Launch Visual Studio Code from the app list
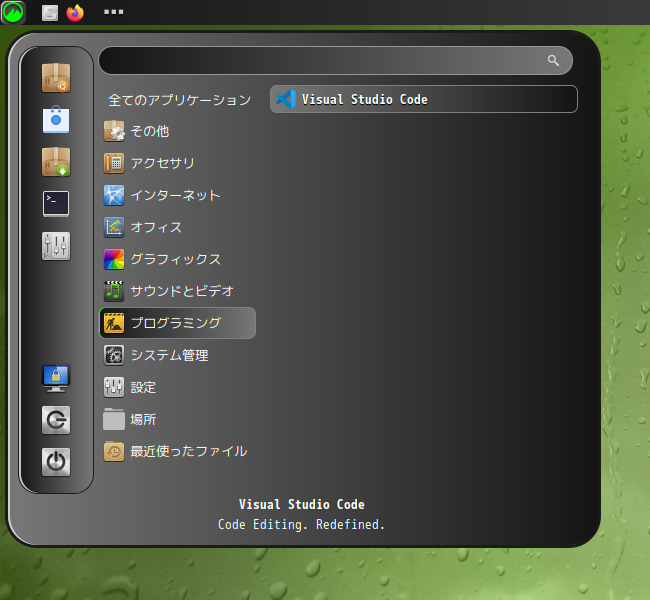This screenshot has height=600, width=650. point(424,99)
